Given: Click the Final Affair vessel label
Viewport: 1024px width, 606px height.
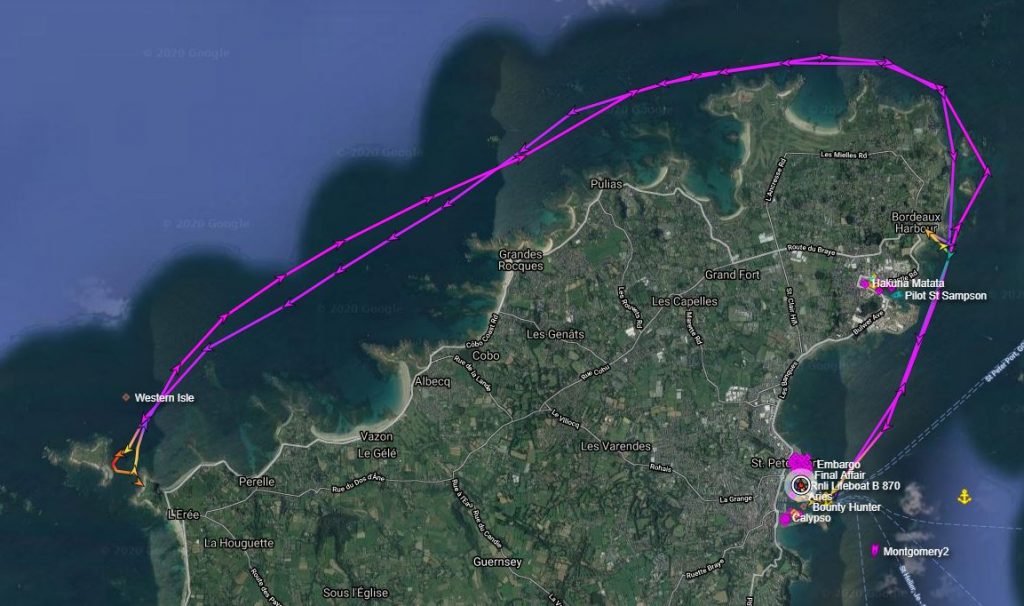Looking at the screenshot, I should [x=840, y=475].
